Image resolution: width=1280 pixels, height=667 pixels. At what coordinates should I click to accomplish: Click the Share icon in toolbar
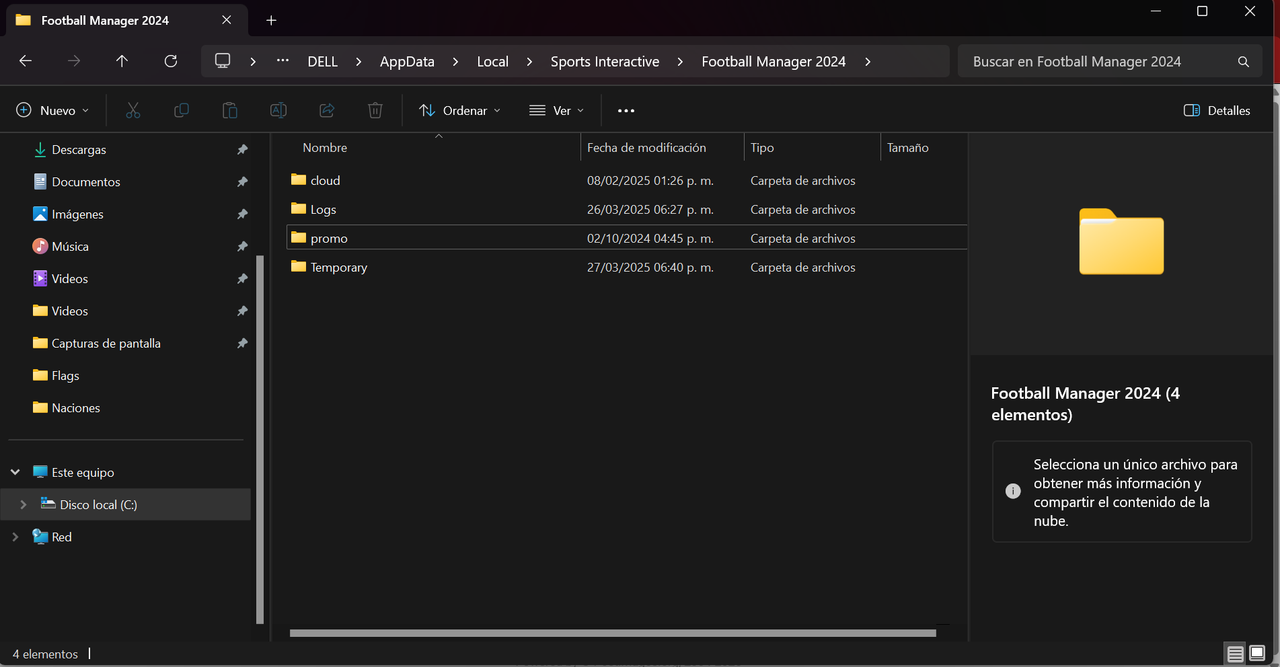point(327,111)
